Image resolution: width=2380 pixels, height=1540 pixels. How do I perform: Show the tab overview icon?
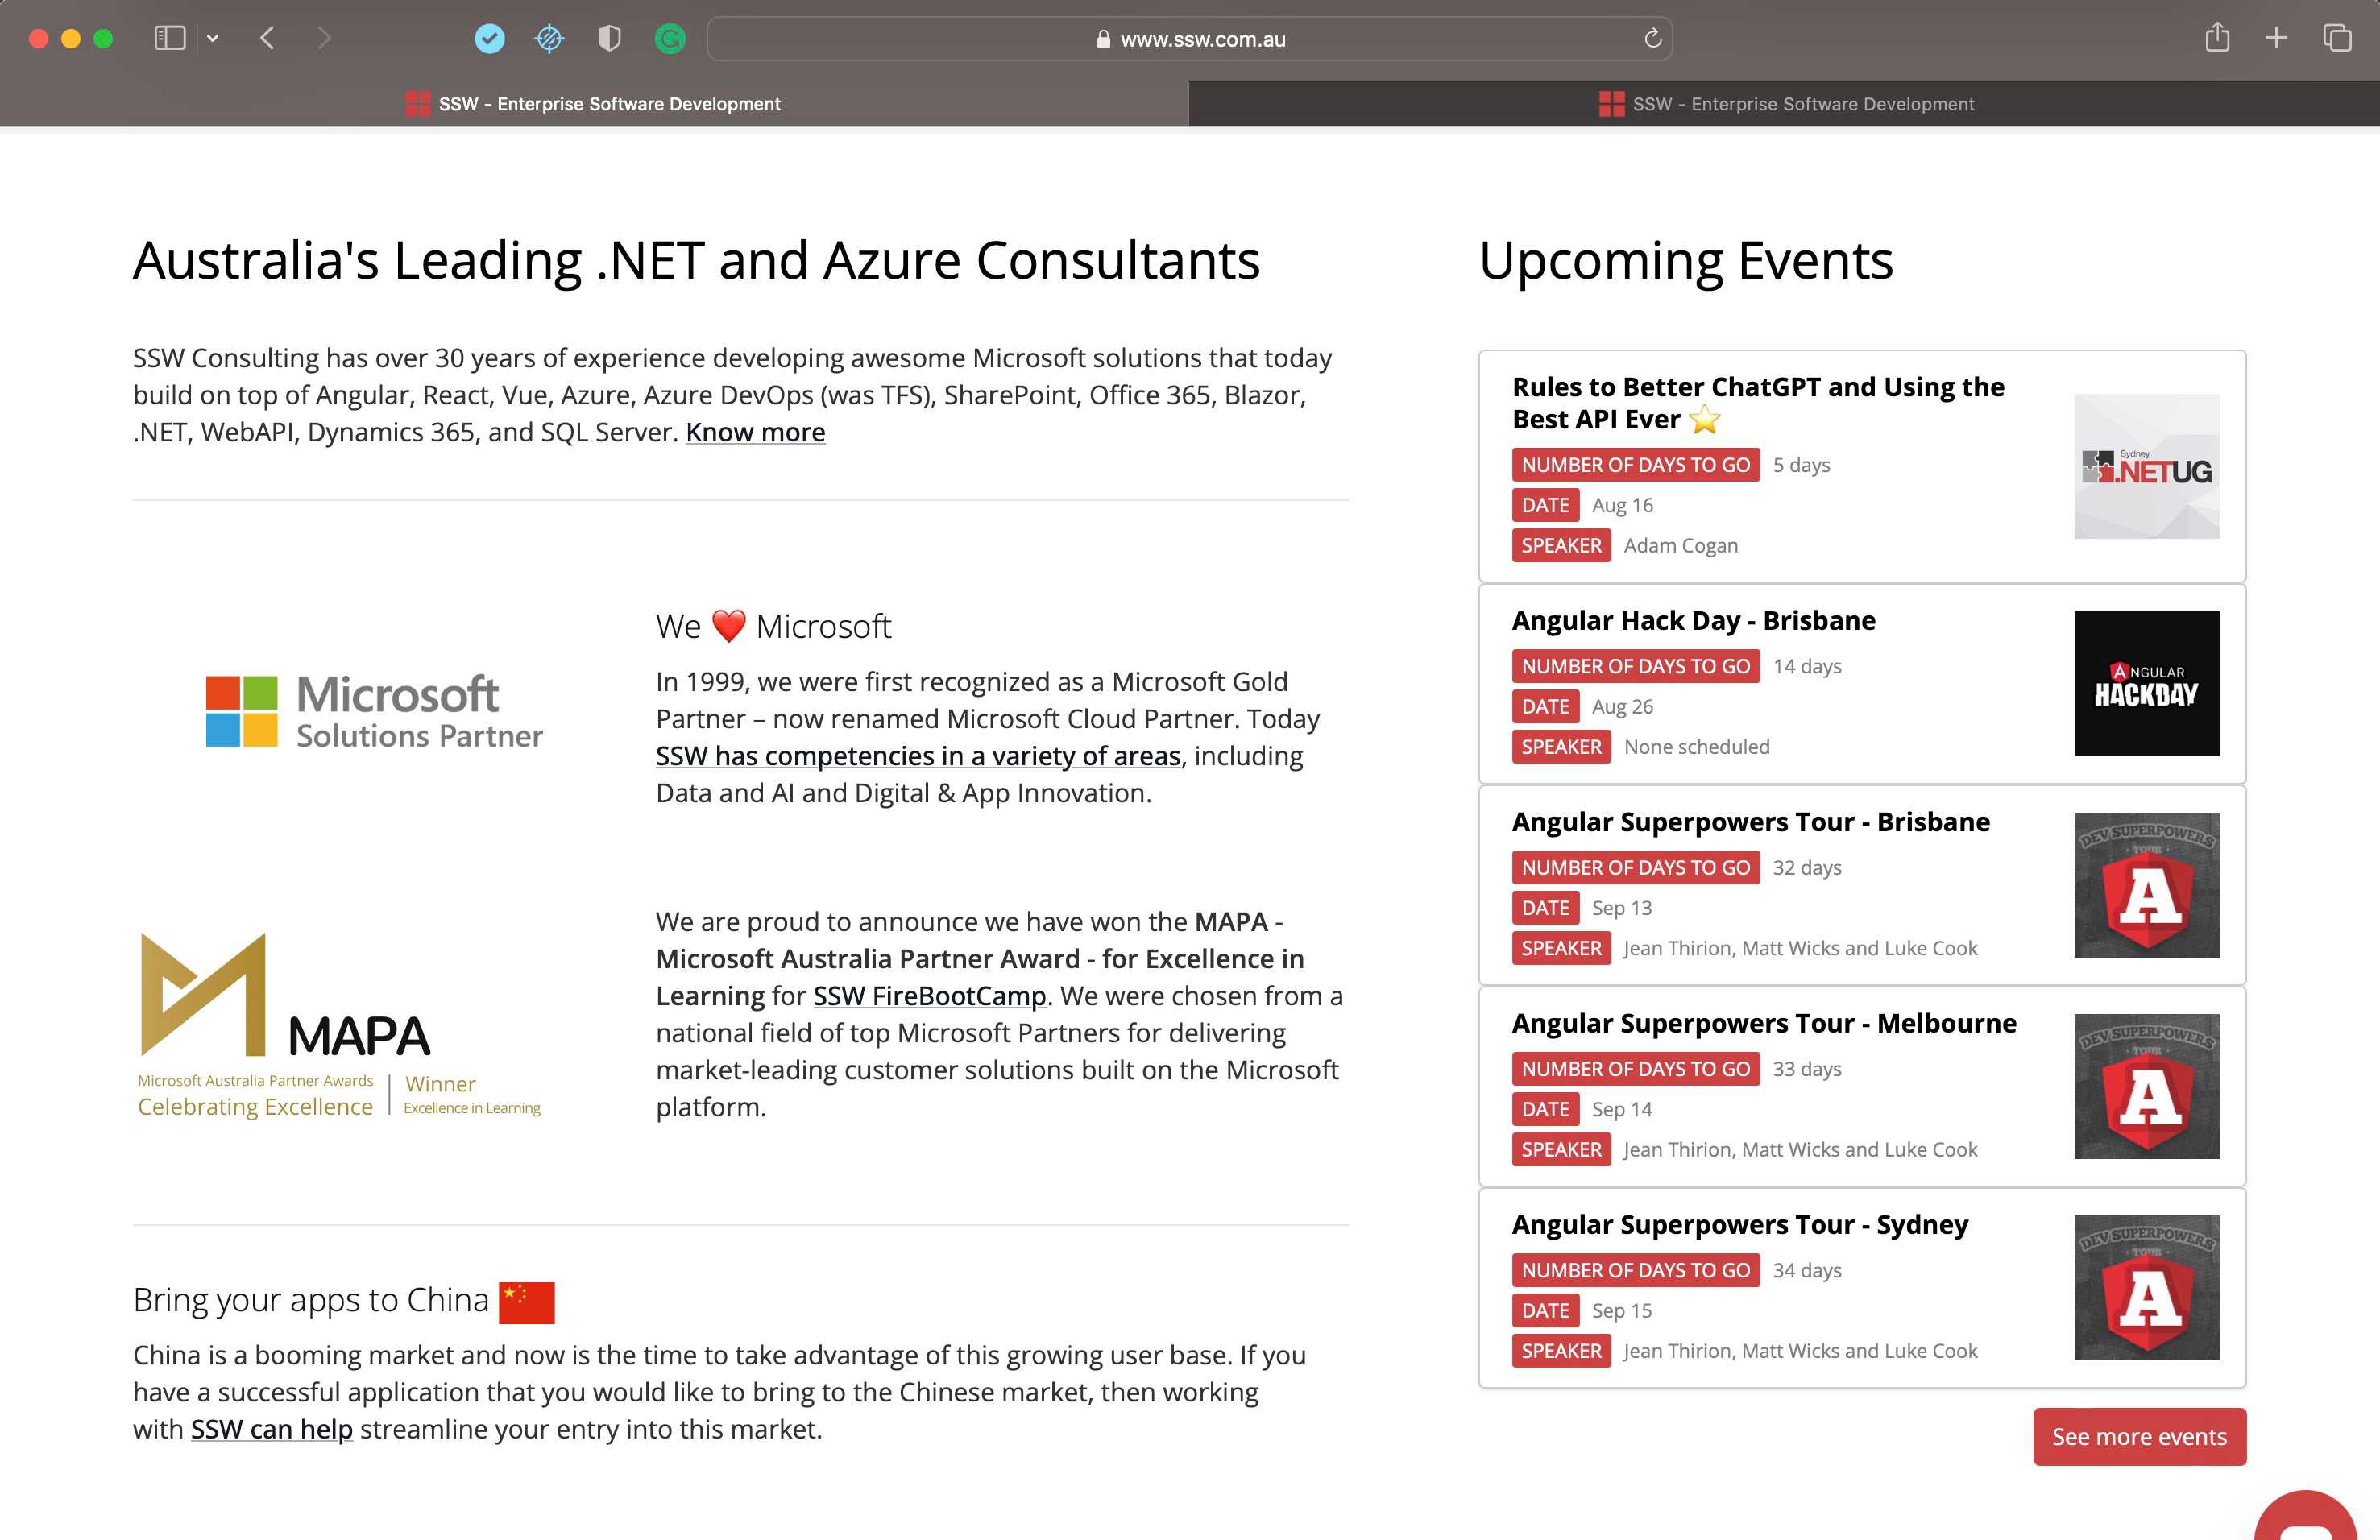(x=2337, y=39)
